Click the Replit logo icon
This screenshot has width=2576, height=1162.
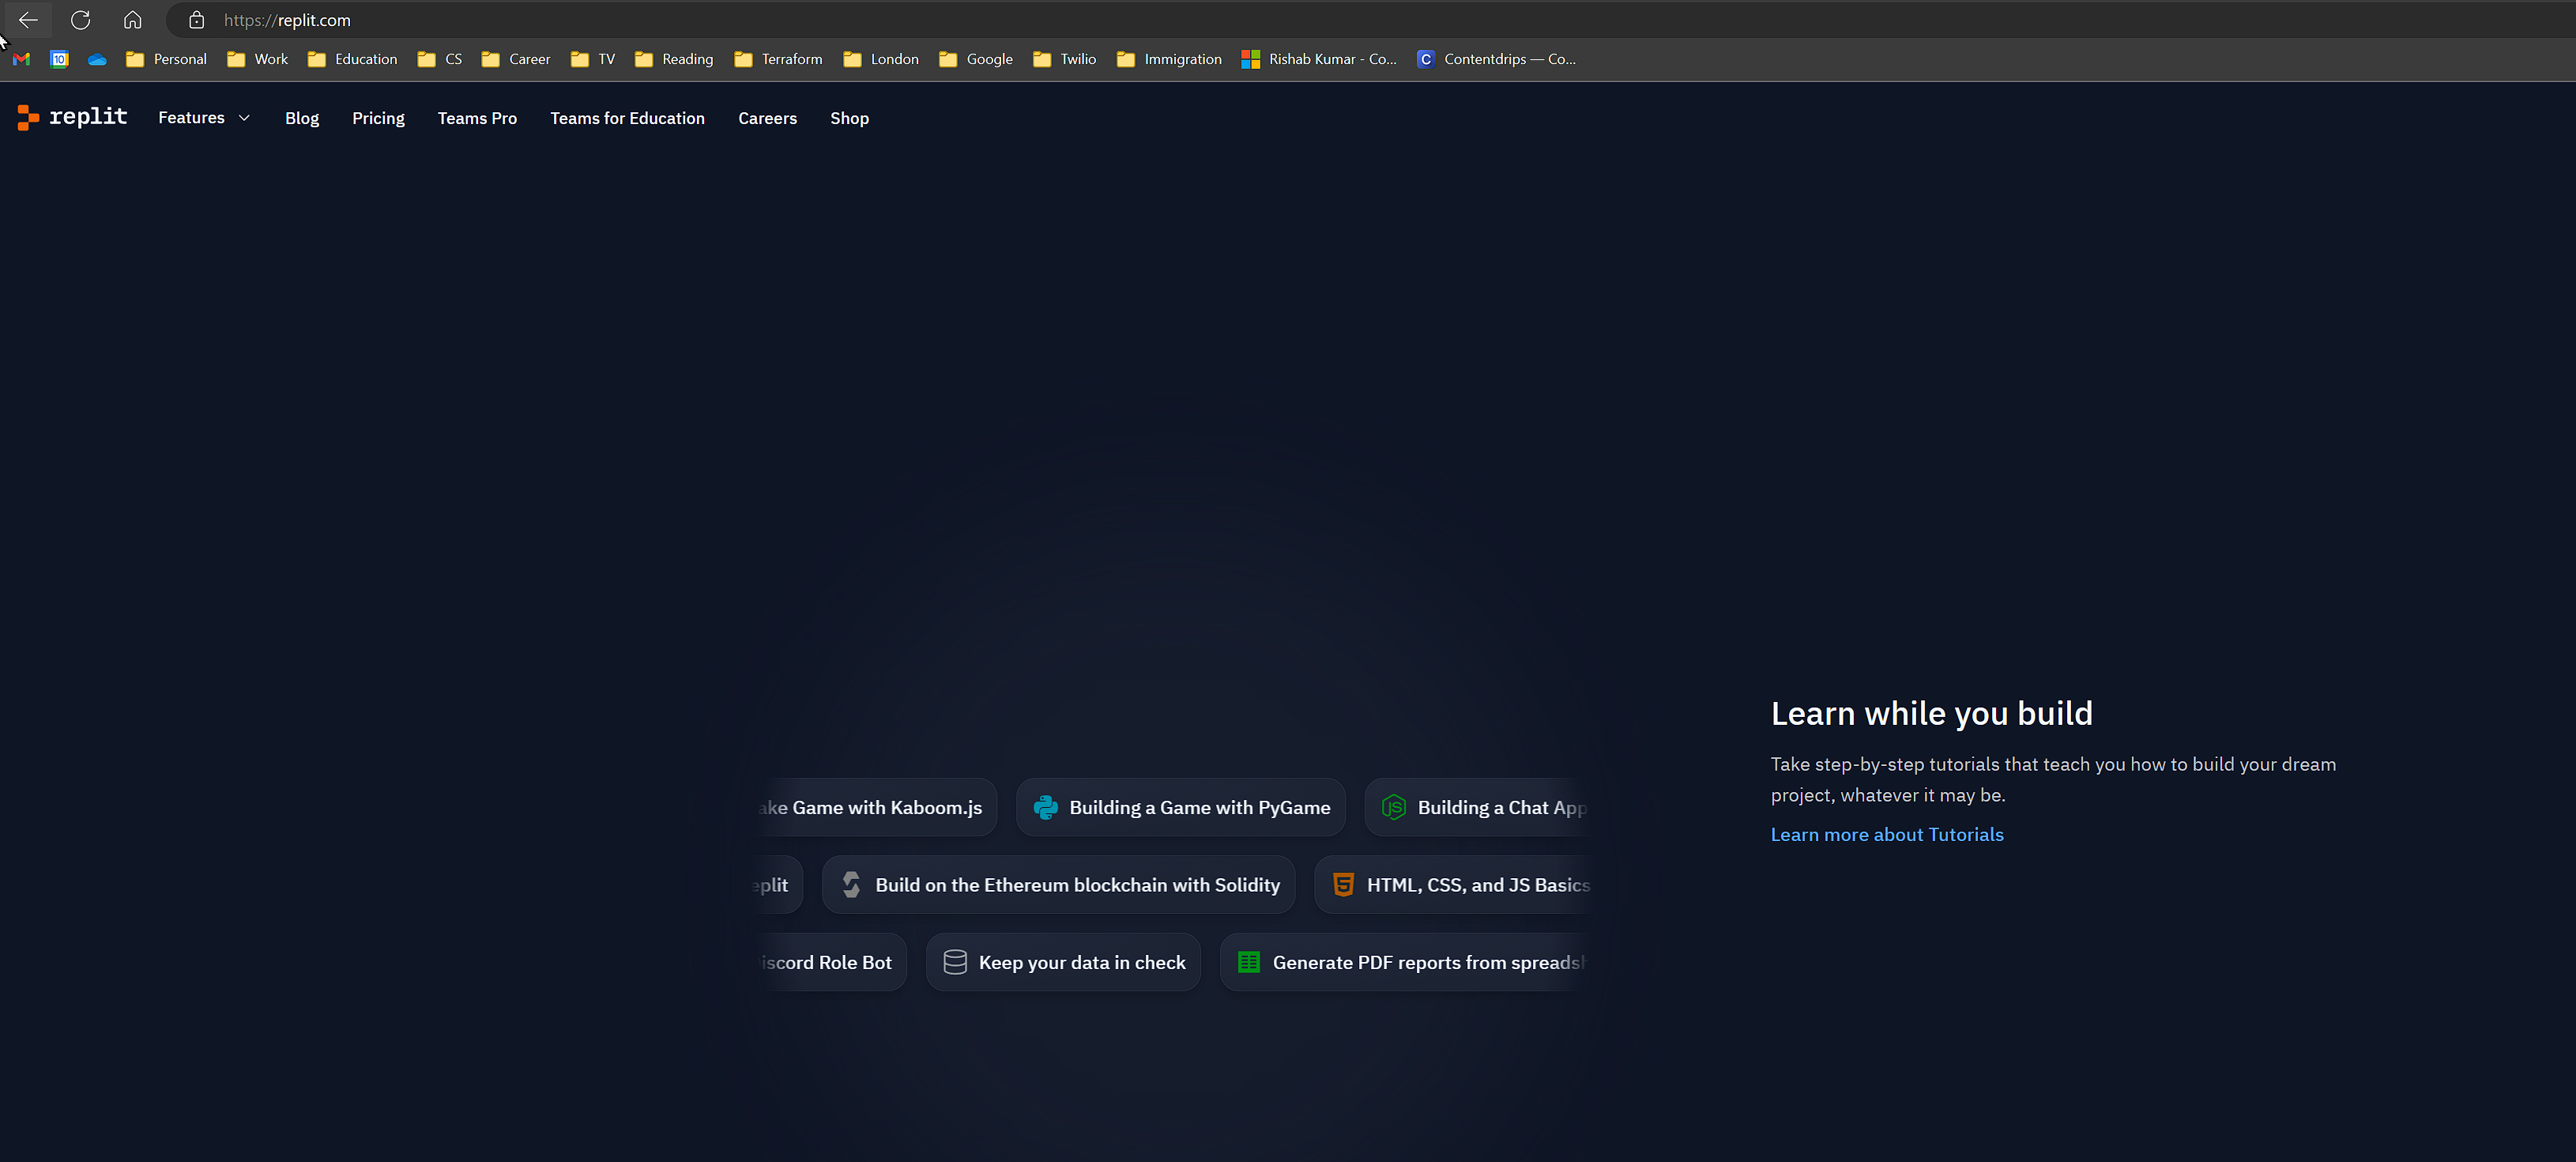pos(28,118)
